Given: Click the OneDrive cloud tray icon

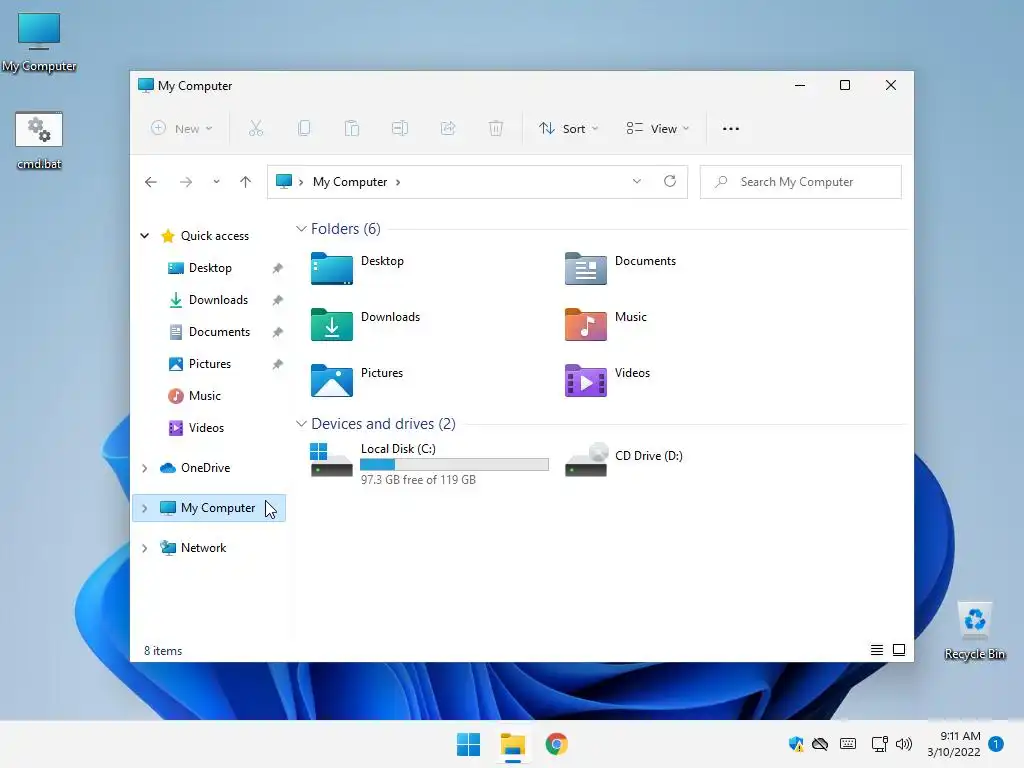Looking at the screenshot, I should pos(820,744).
